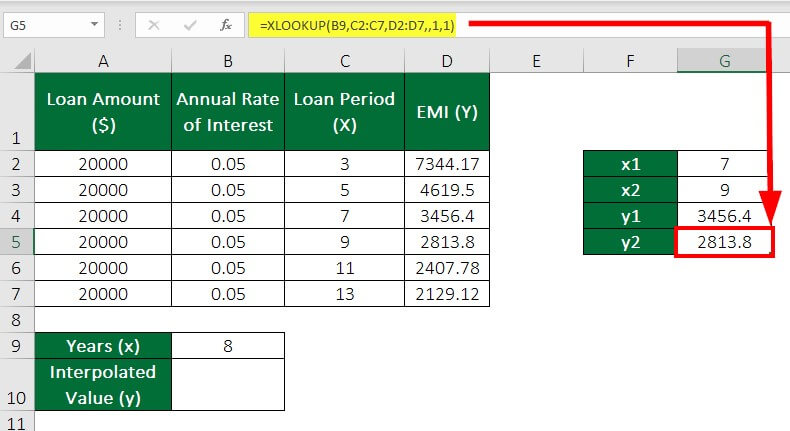Screen dimensions: 790x431
Task: Select column G header
Action: (724, 61)
